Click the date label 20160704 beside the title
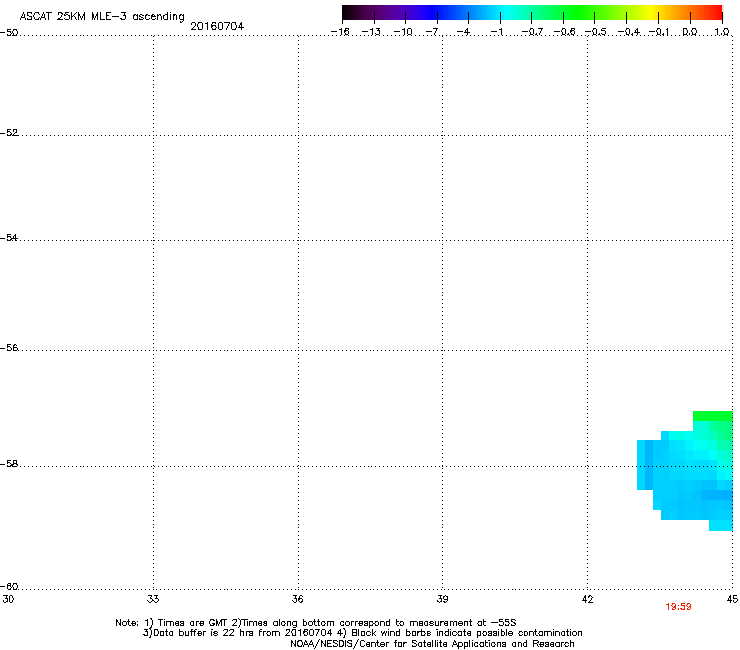 (217, 26)
